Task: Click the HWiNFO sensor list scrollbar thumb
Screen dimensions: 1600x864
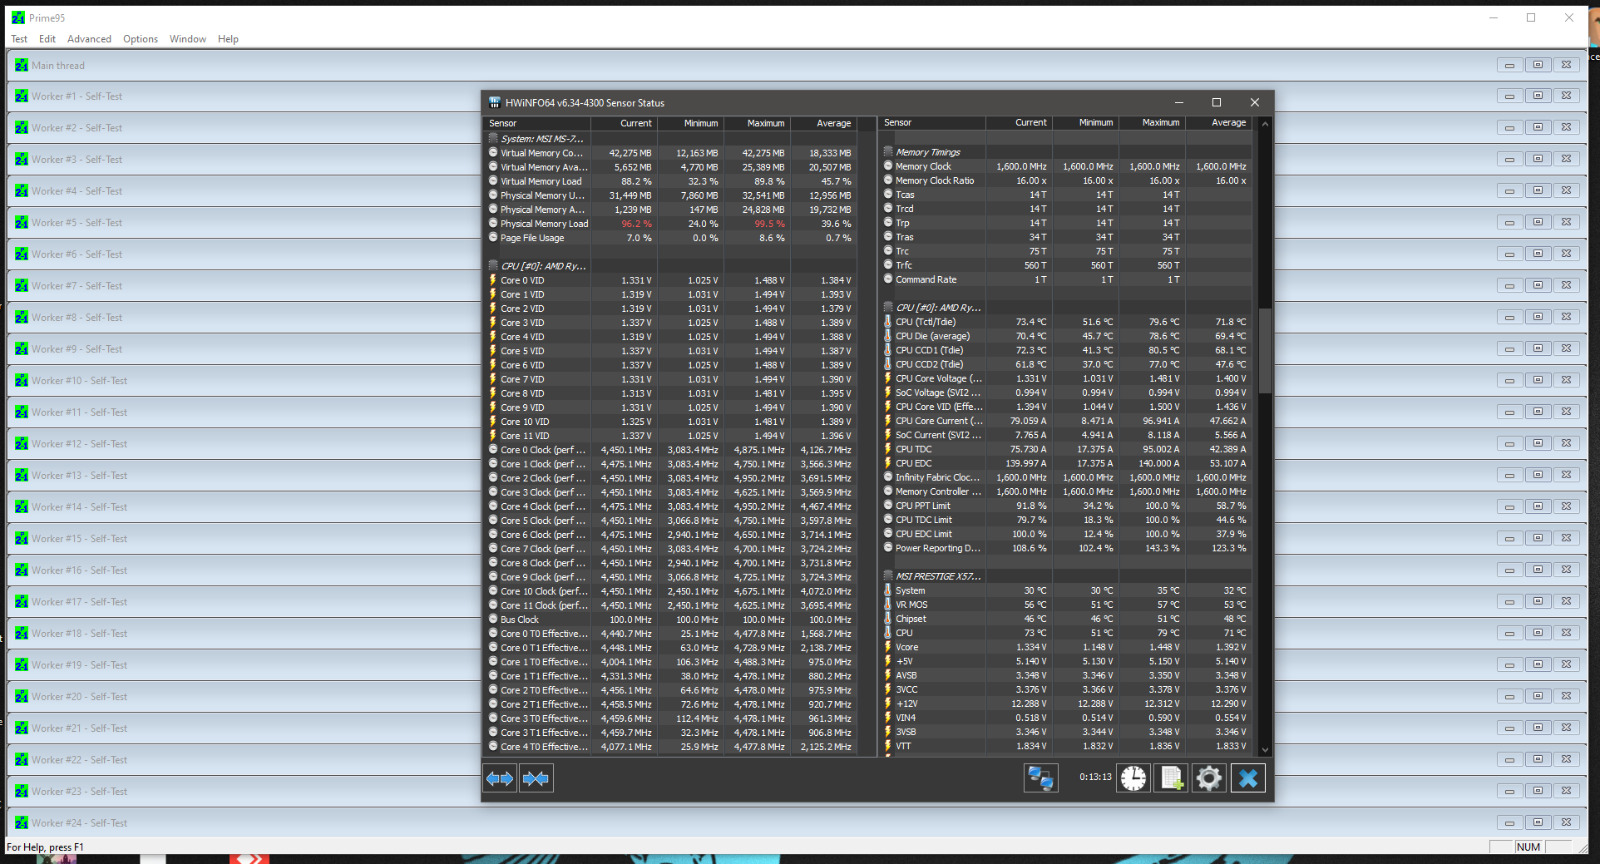Action: coord(1265,350)
